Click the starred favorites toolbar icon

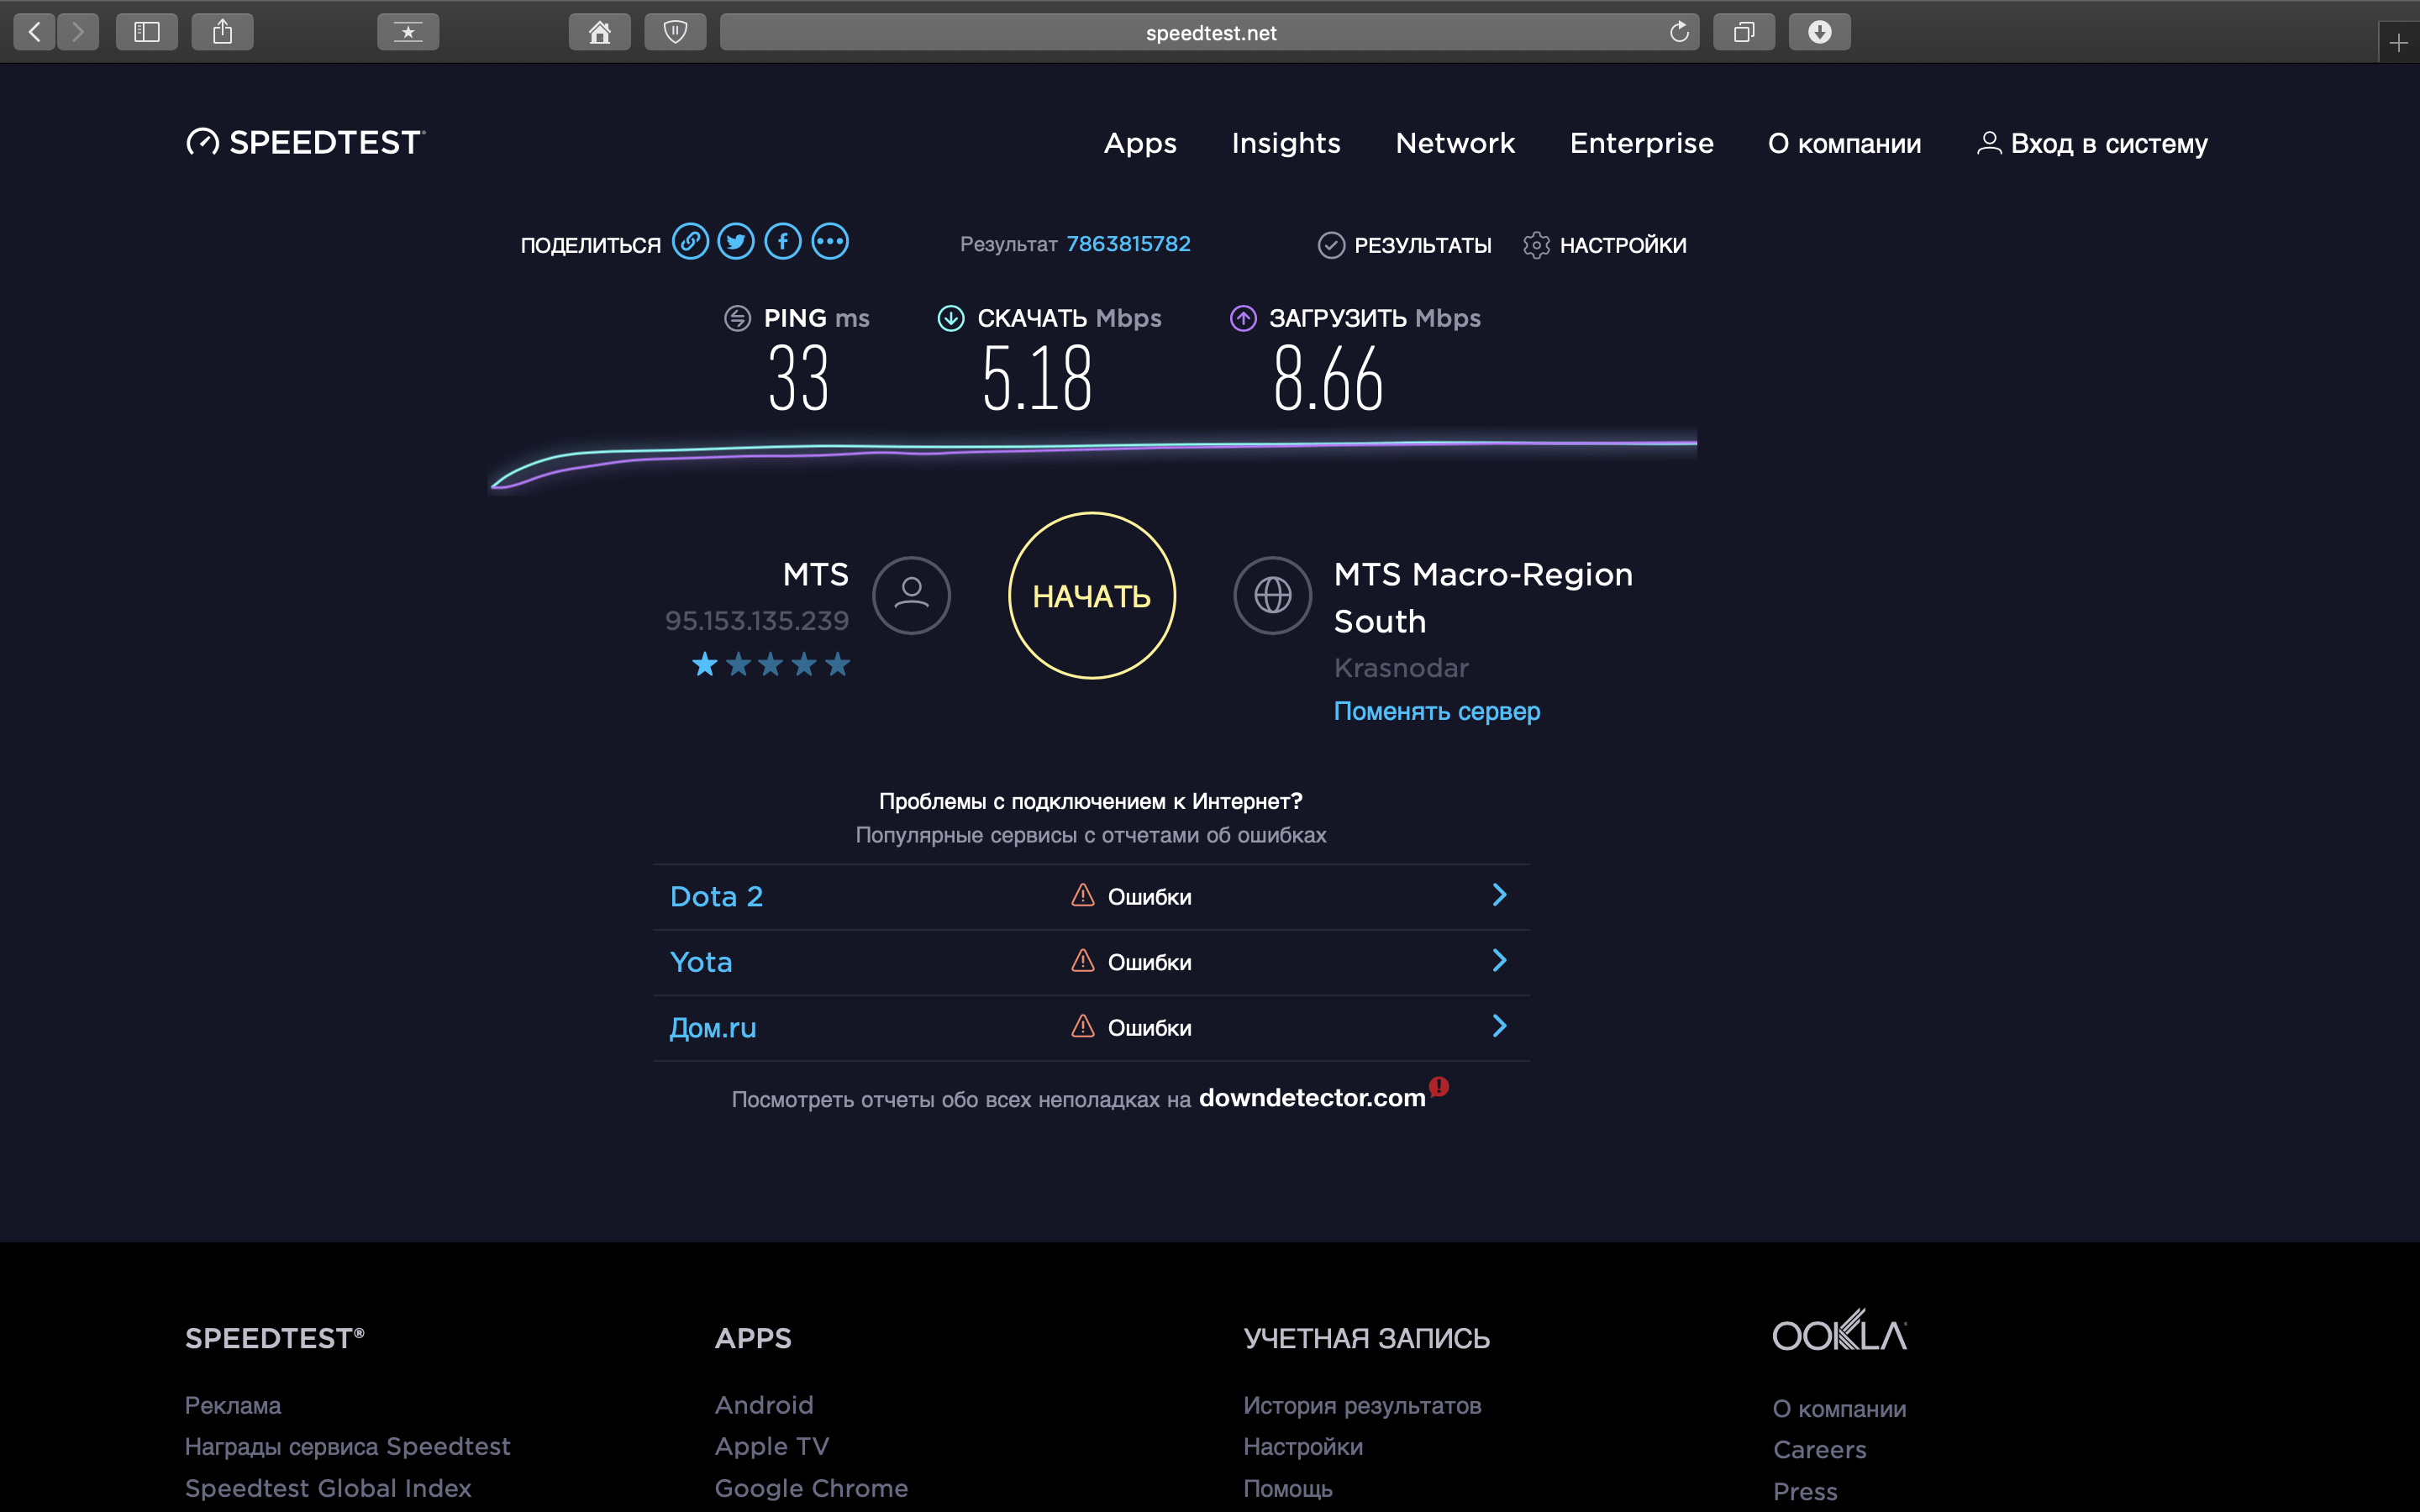[408, 32]
